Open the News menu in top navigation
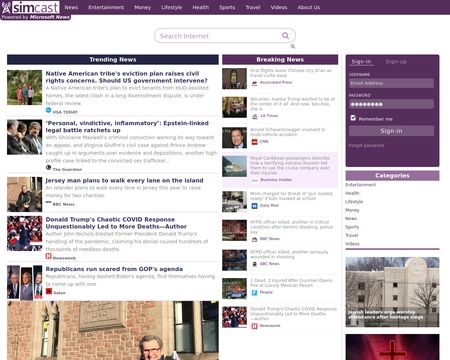The height and width of the screenshot is (360, 450). click(x=71, y=7)
